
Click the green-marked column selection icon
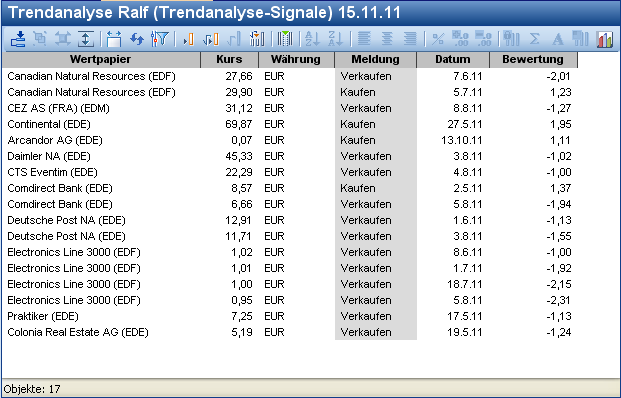click(285, 39)
